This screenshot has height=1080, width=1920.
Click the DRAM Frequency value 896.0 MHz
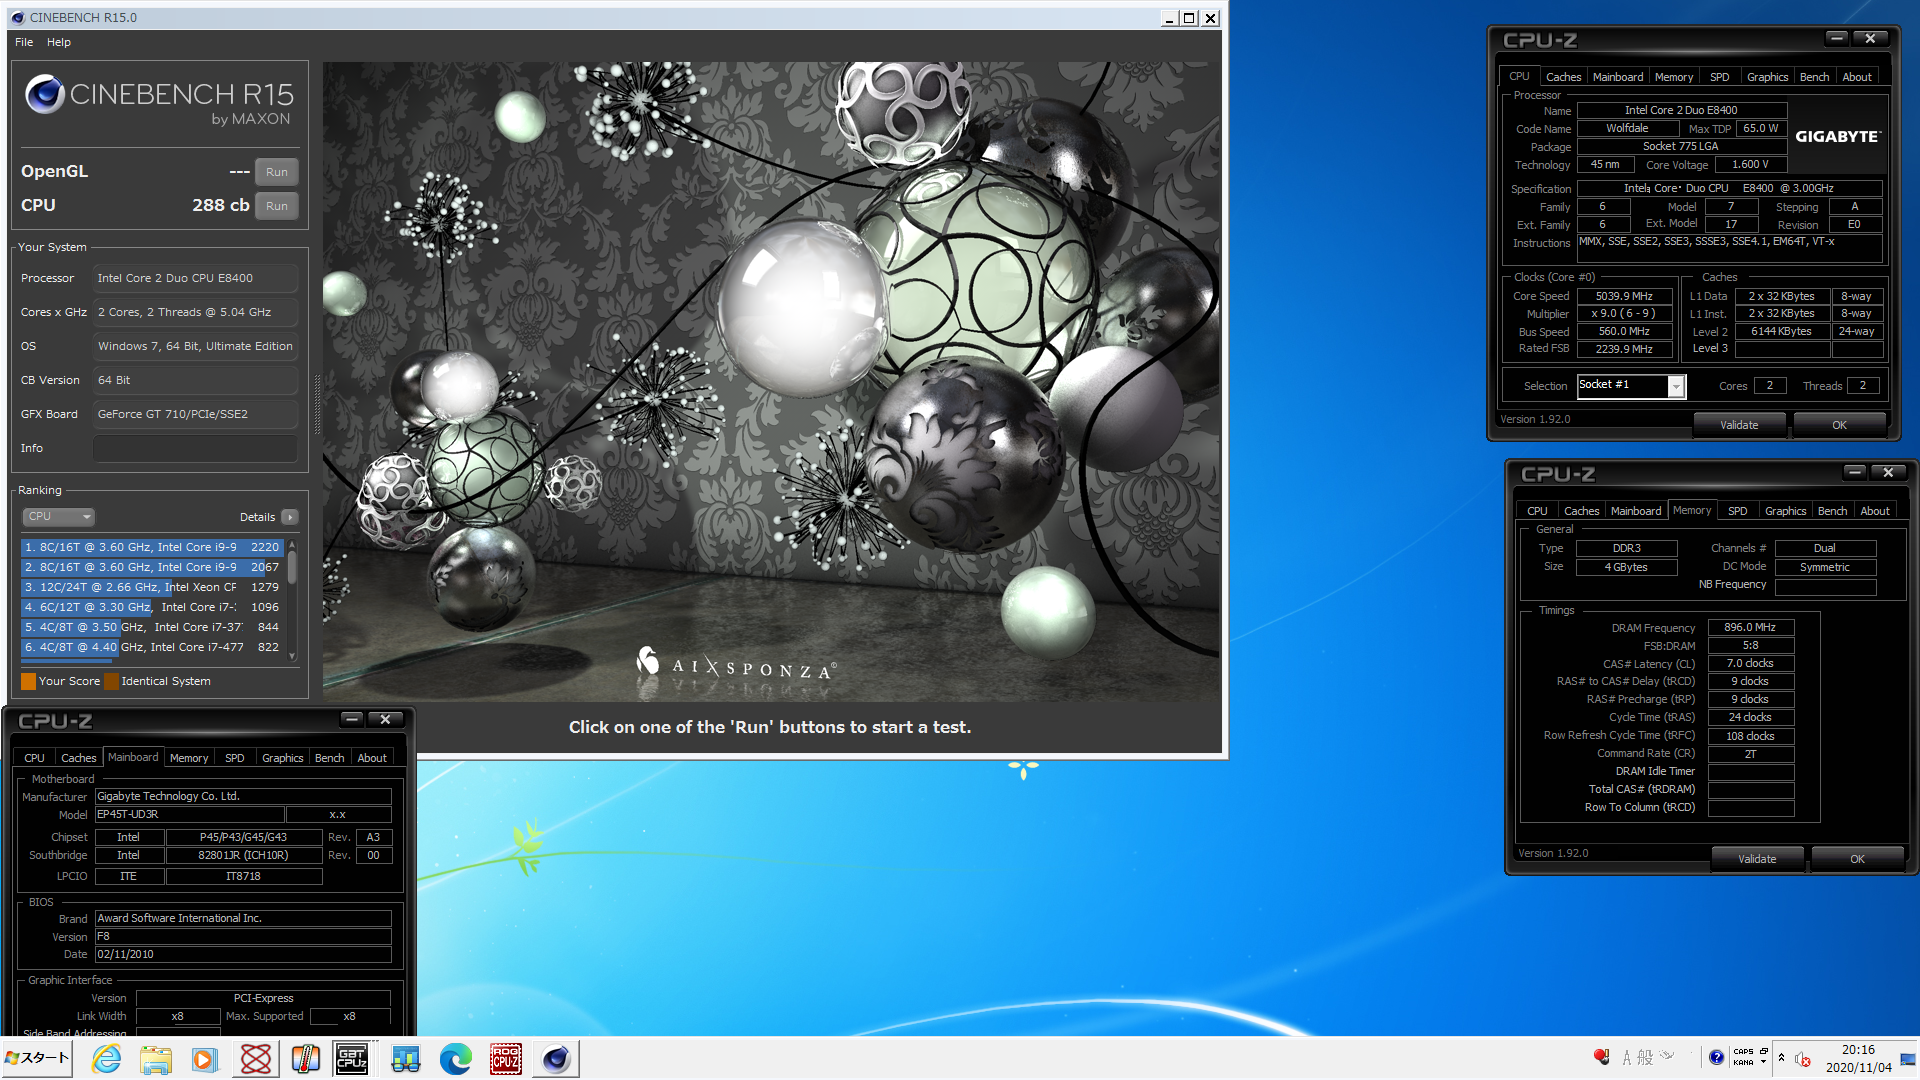click(1750, 628)
